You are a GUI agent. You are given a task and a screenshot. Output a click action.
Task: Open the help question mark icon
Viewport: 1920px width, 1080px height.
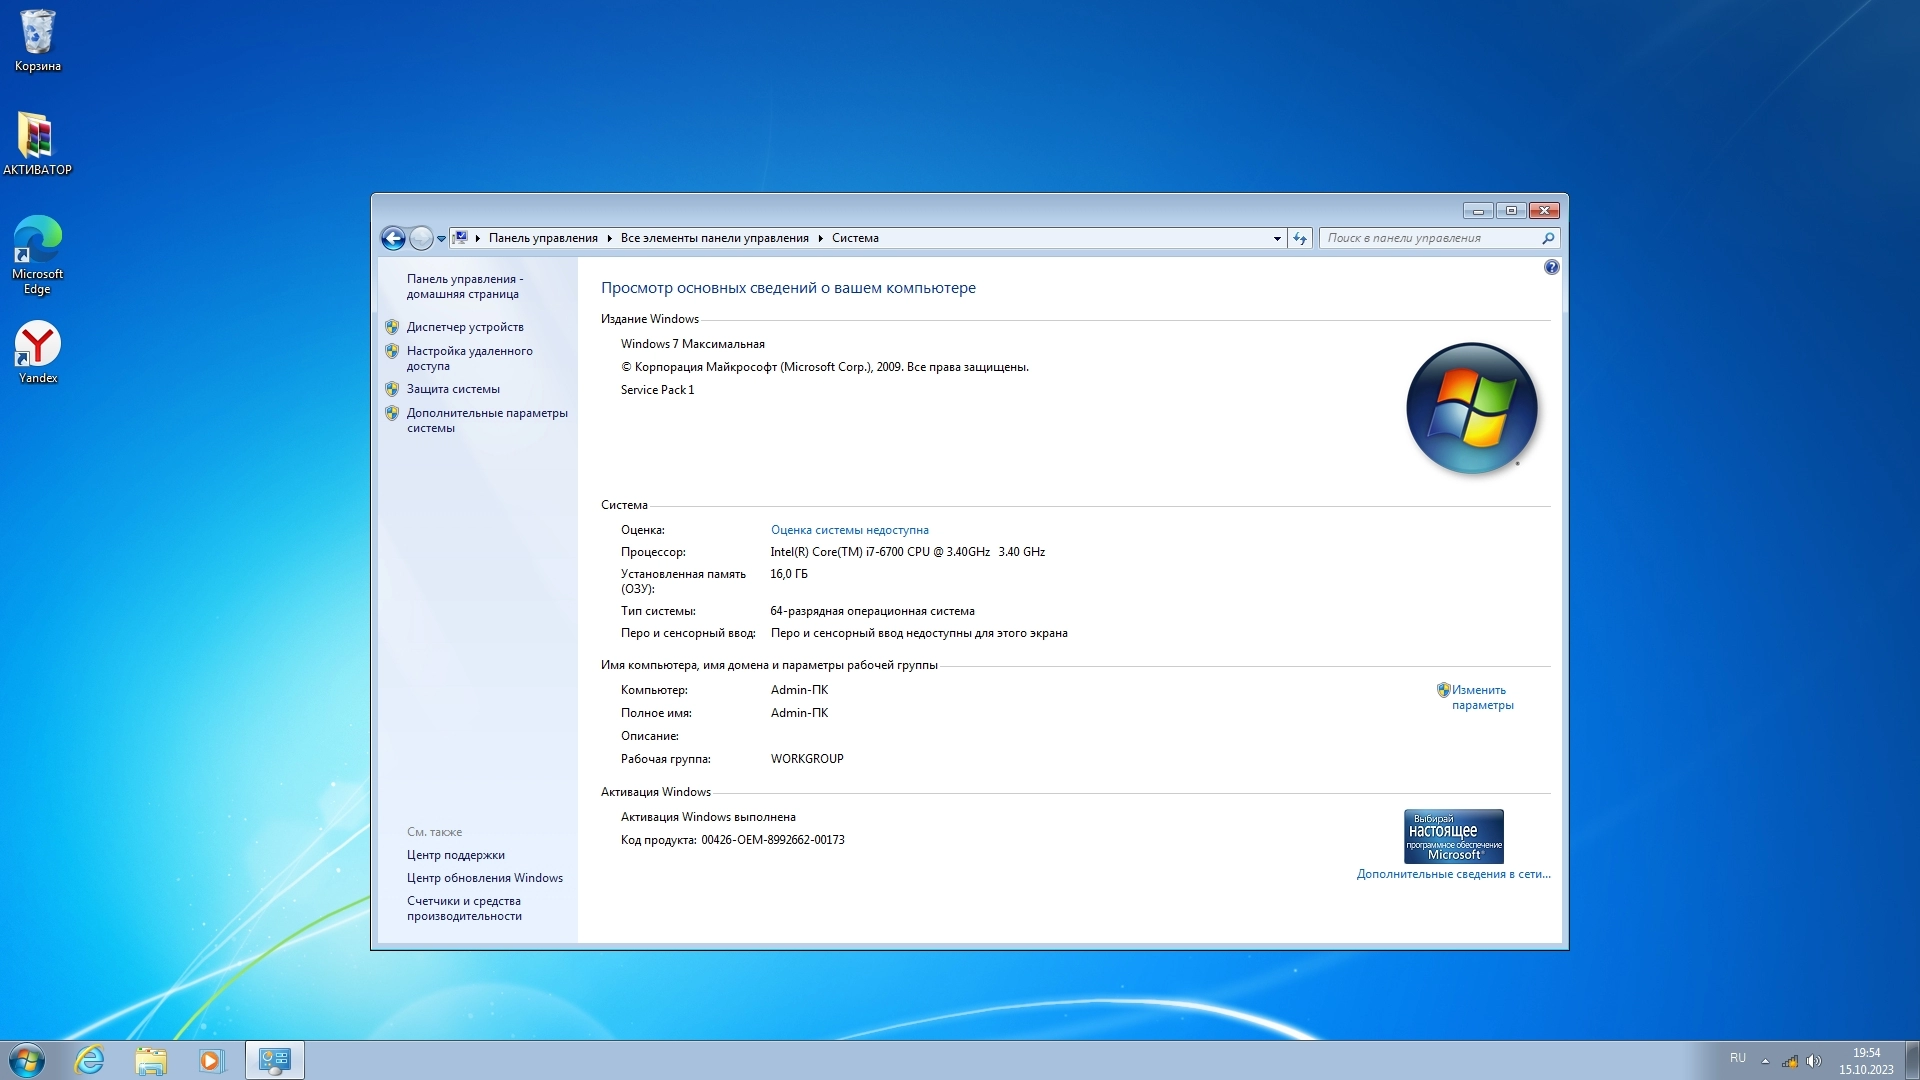pyautogui.click(x=1551, y=267)
